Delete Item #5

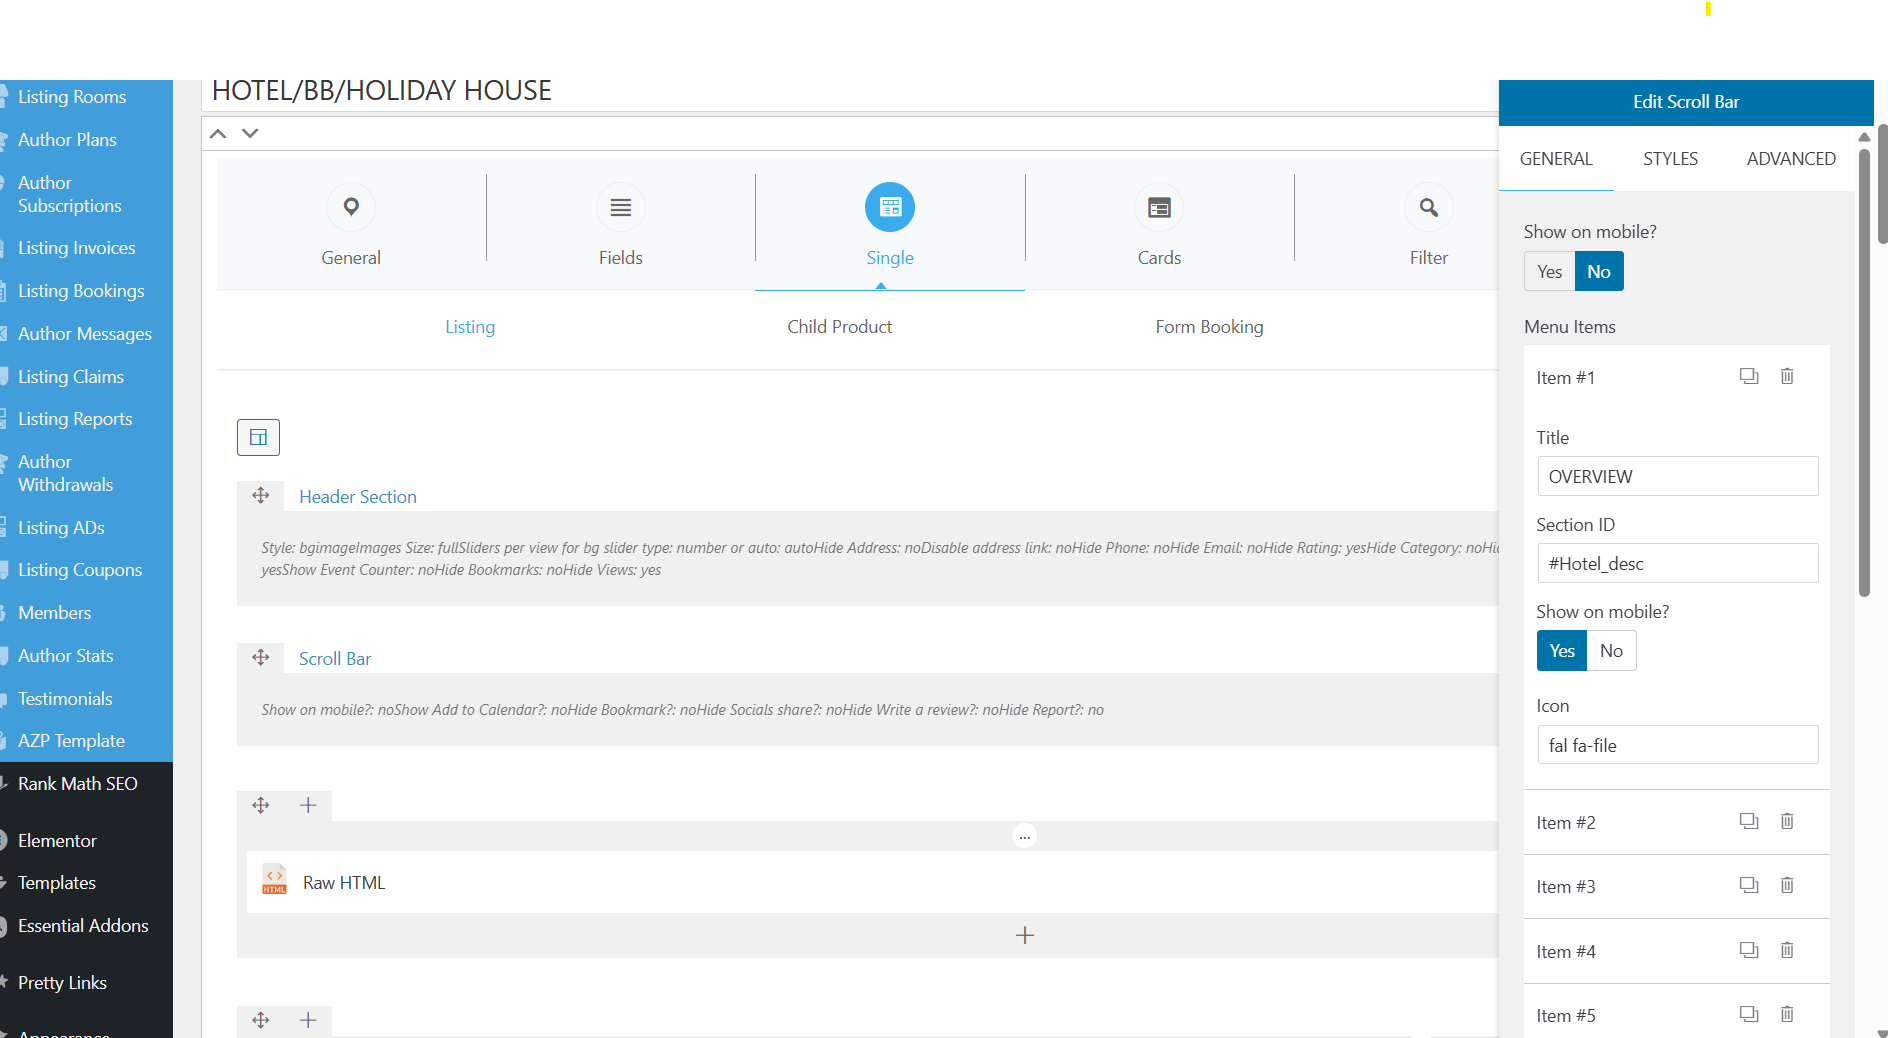(1787, 1014)
